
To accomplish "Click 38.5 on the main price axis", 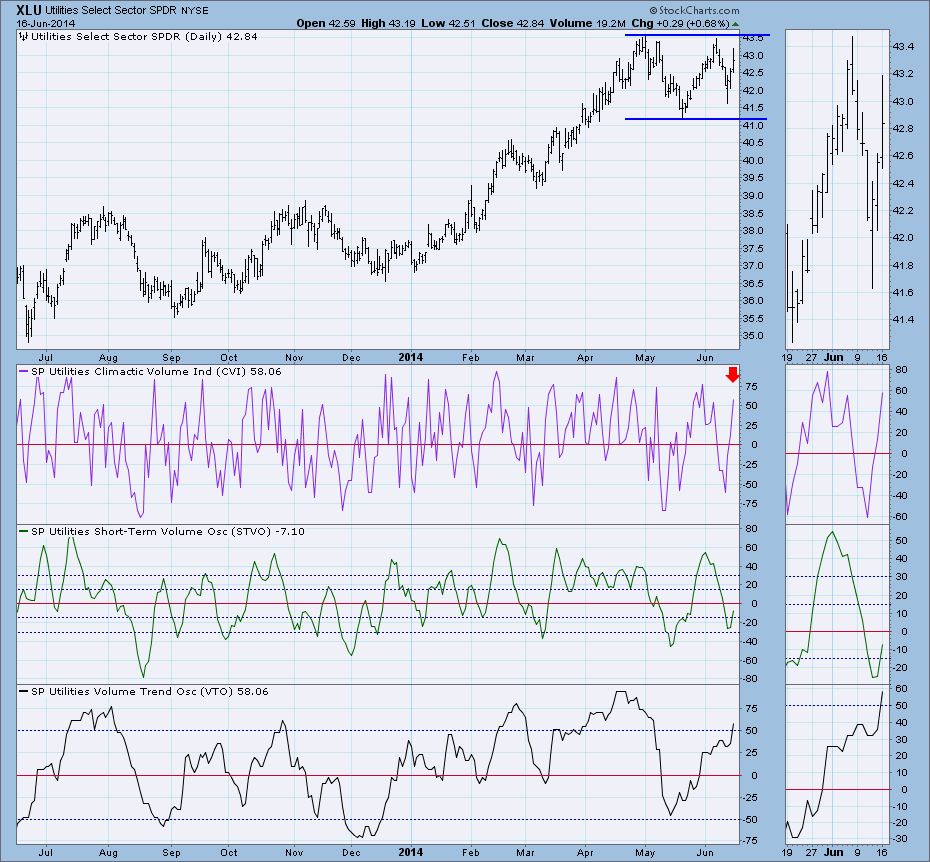I will (x=753, y=214).
